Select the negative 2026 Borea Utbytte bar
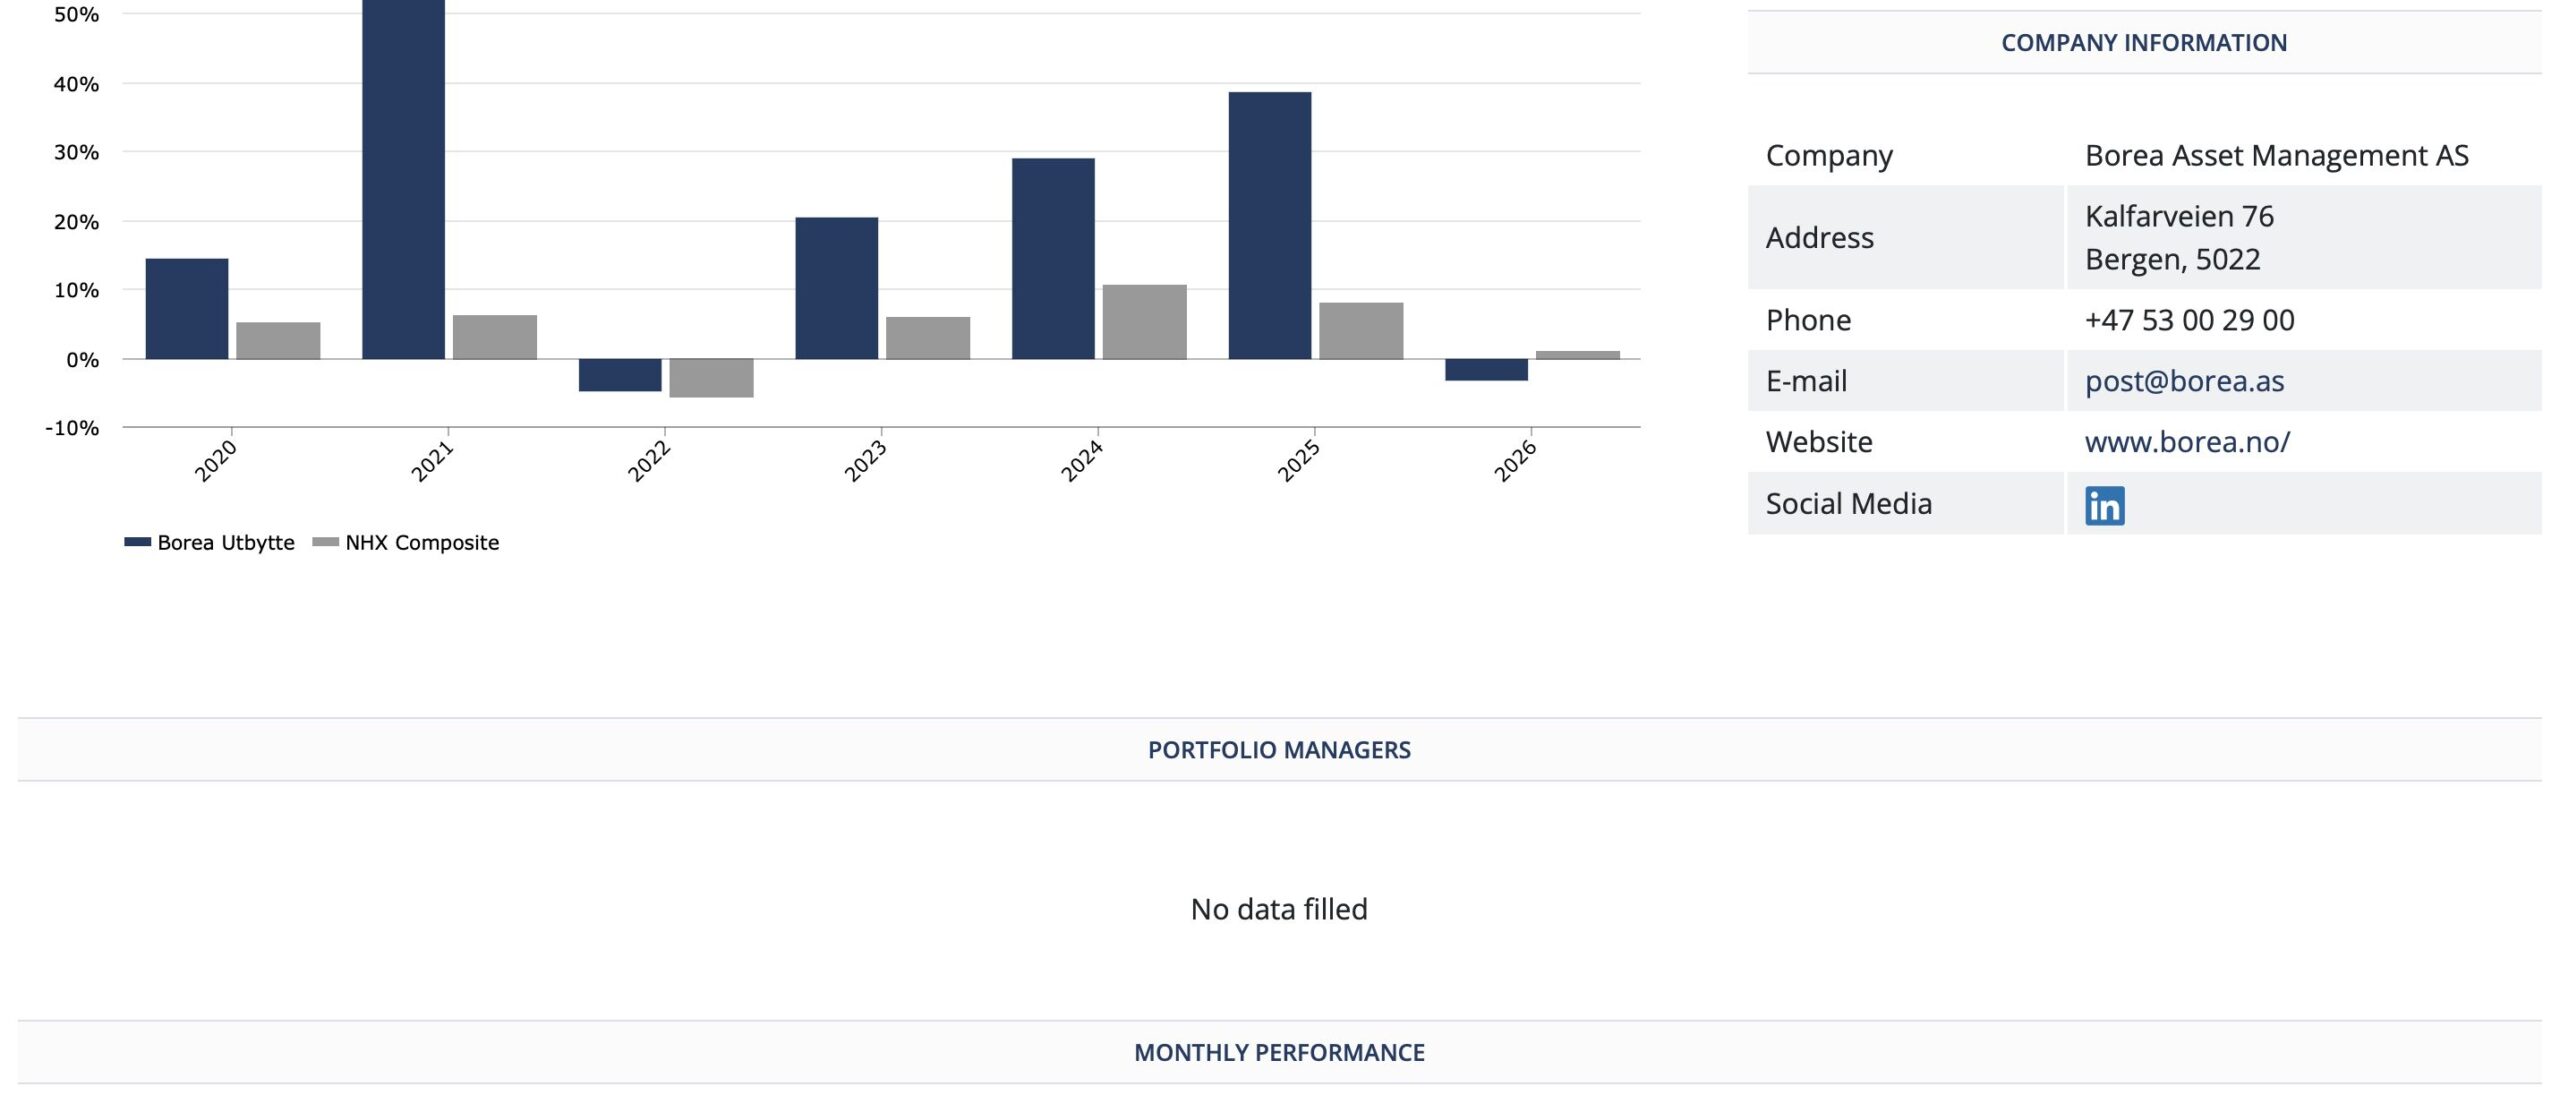 pyautogui.click(x=1486, y=370)
